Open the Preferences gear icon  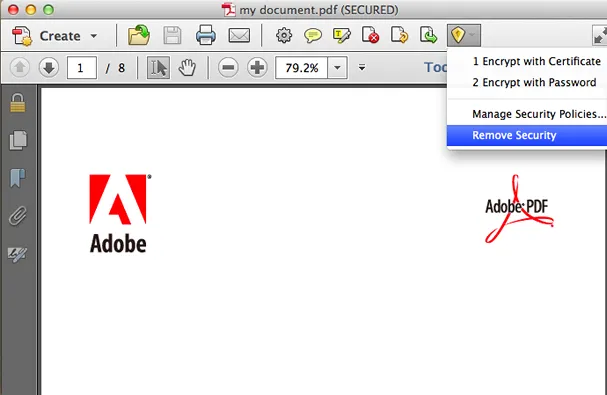pos(284,36)
